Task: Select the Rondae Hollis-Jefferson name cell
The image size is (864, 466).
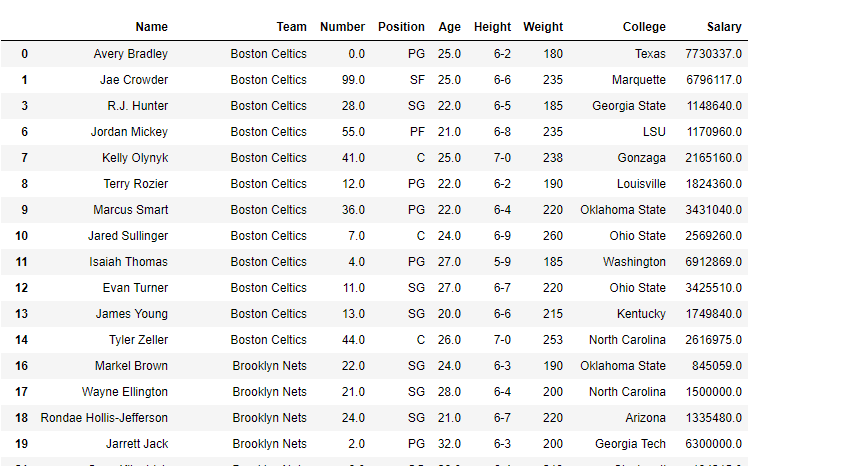Action: click(104, 418)
